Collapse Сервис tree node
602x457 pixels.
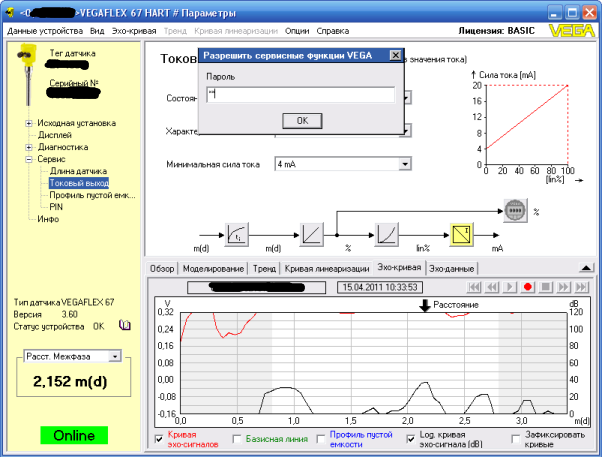29,159
